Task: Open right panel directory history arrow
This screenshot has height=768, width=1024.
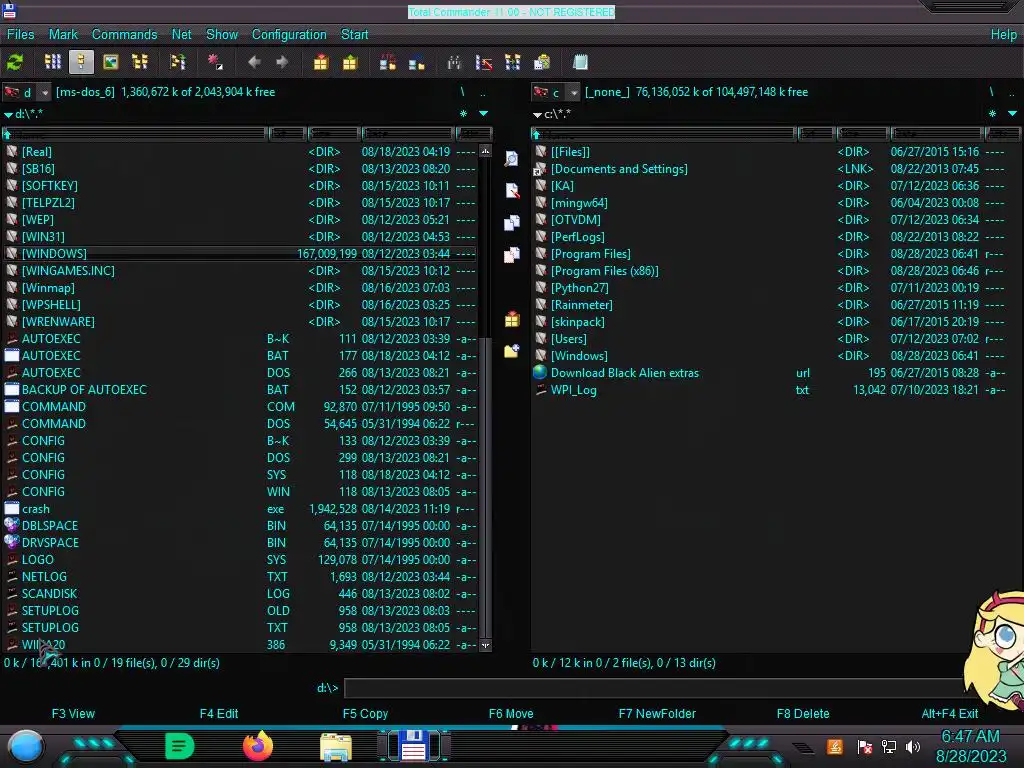Action: point(1012,114)
